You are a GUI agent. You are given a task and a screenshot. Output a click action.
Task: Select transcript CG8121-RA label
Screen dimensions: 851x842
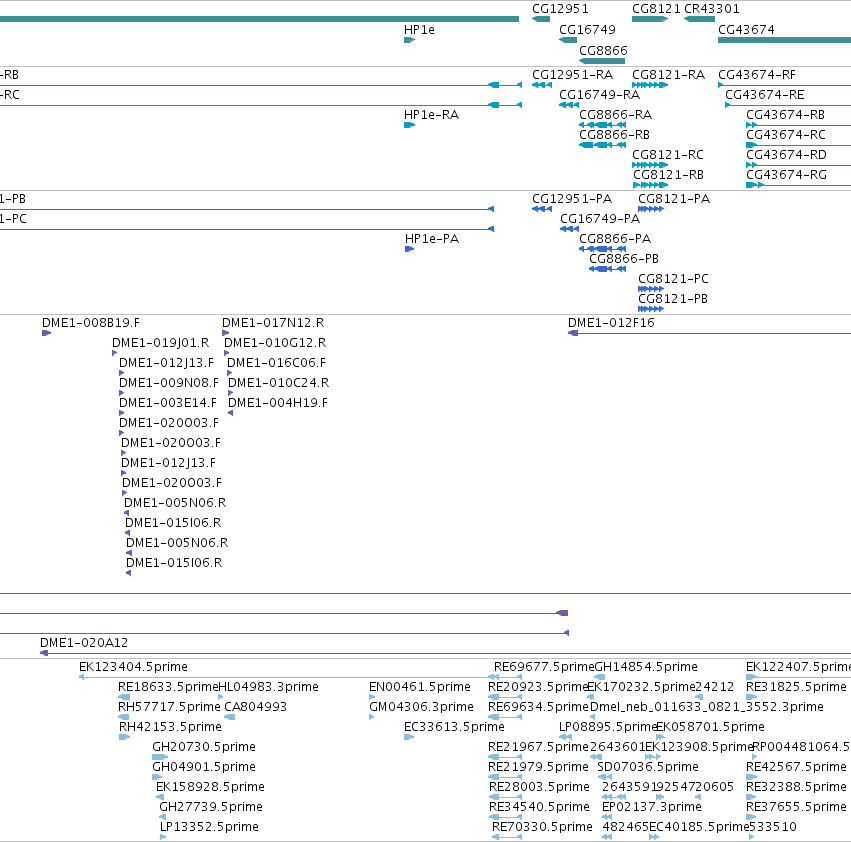point(669,75)
